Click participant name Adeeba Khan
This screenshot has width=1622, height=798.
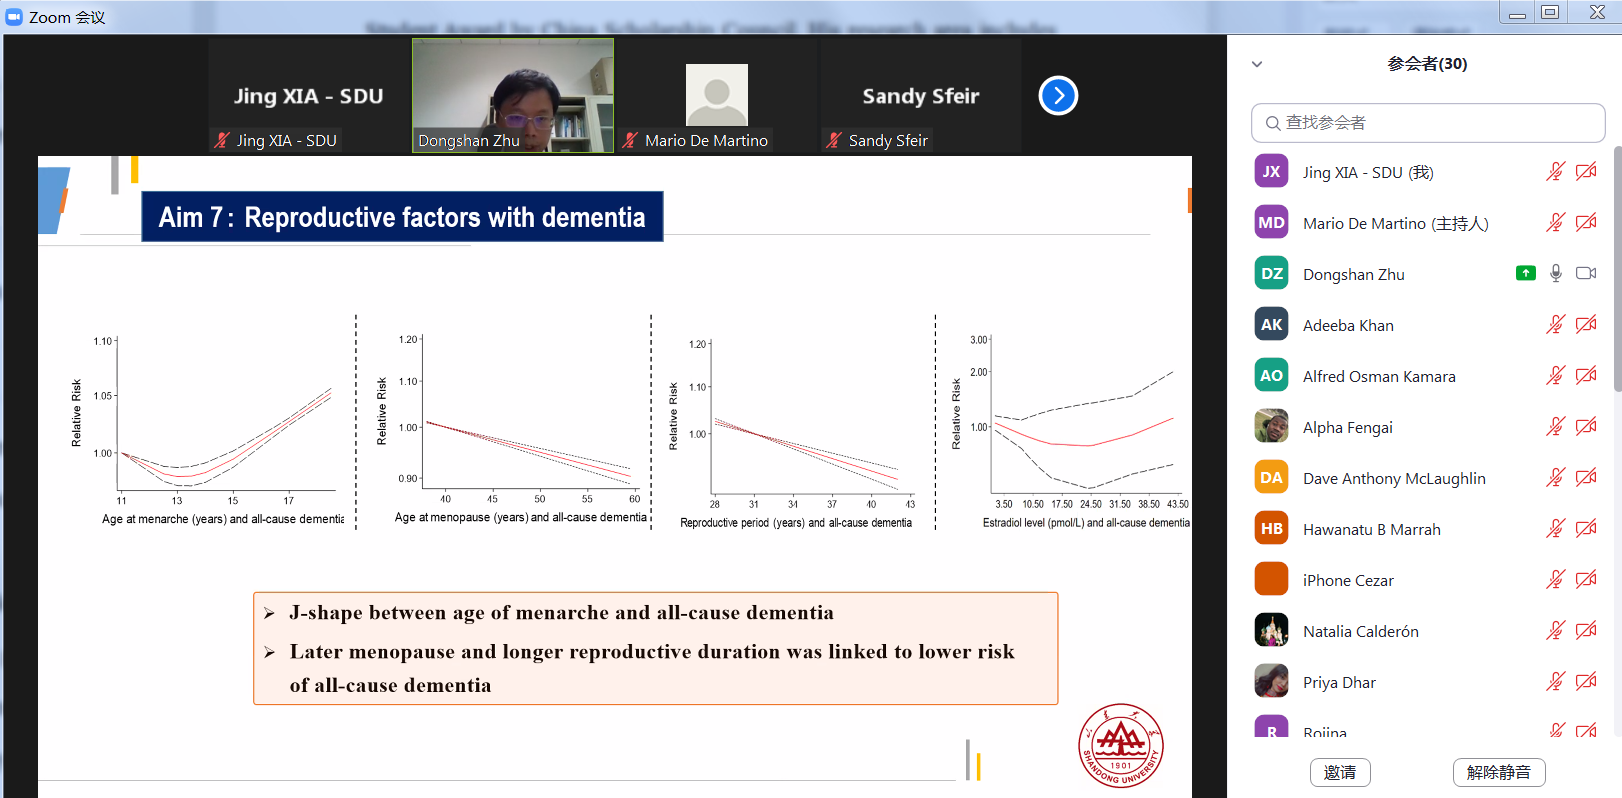coord(1348,325)
